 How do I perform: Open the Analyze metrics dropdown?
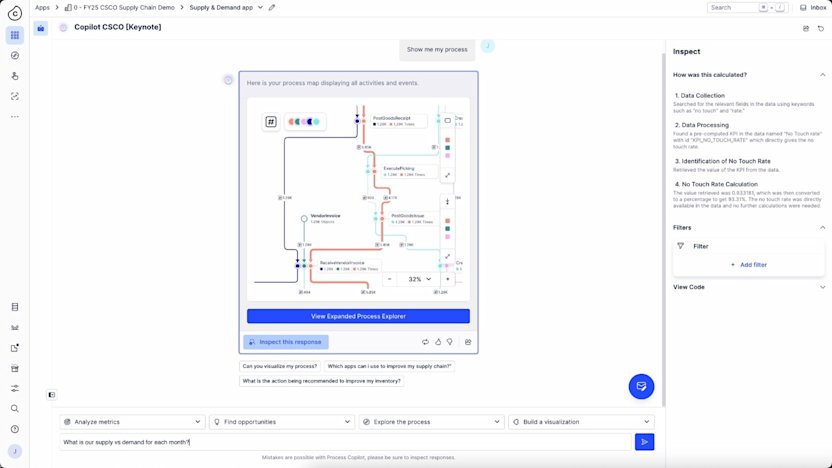132,422
